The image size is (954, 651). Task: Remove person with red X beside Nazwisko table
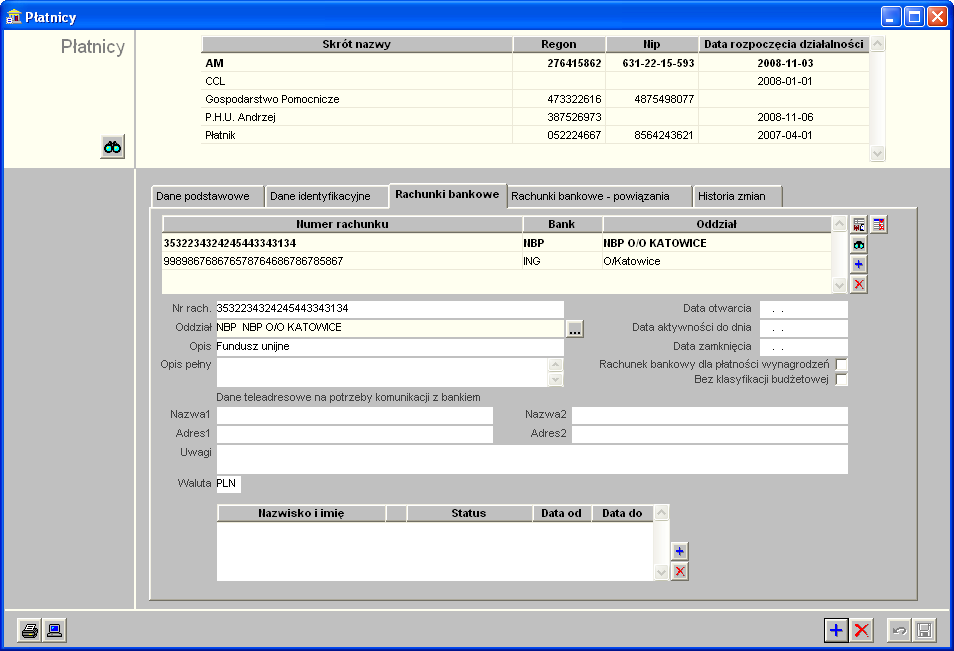click(680, 571)
